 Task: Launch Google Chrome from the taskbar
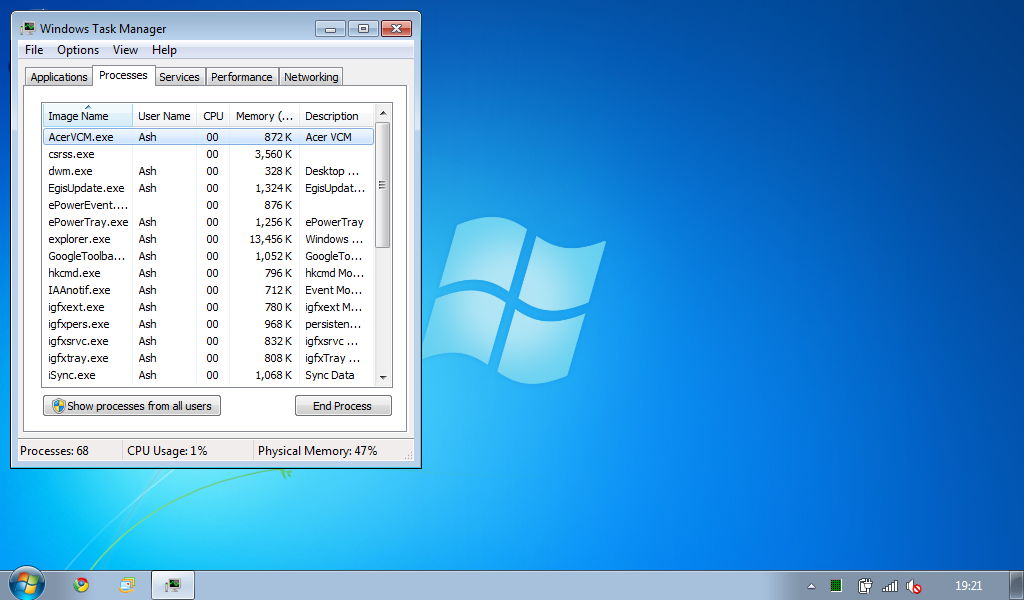point(81,585)
